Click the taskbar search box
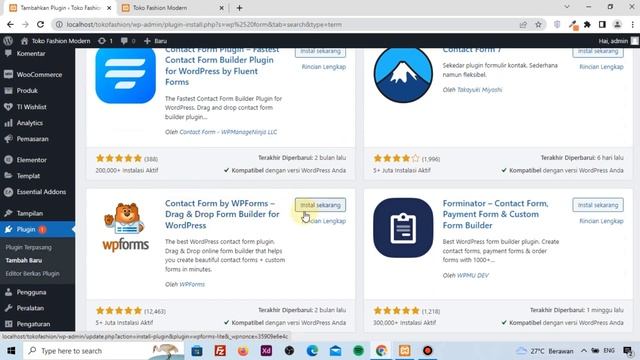The width and height of the screenshot is (640, 360). click(x=102, y=351)
